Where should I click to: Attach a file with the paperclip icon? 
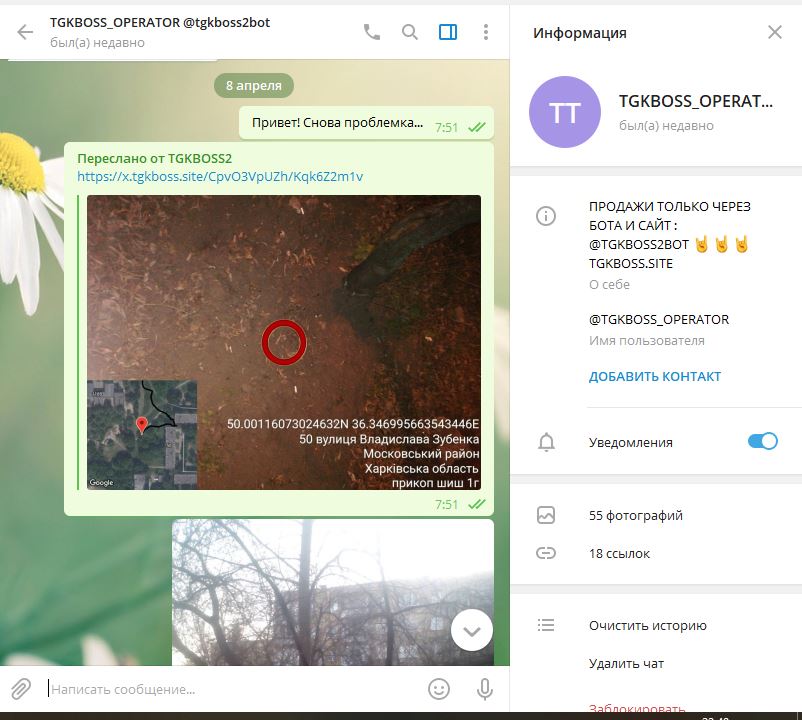pos(21,689)
